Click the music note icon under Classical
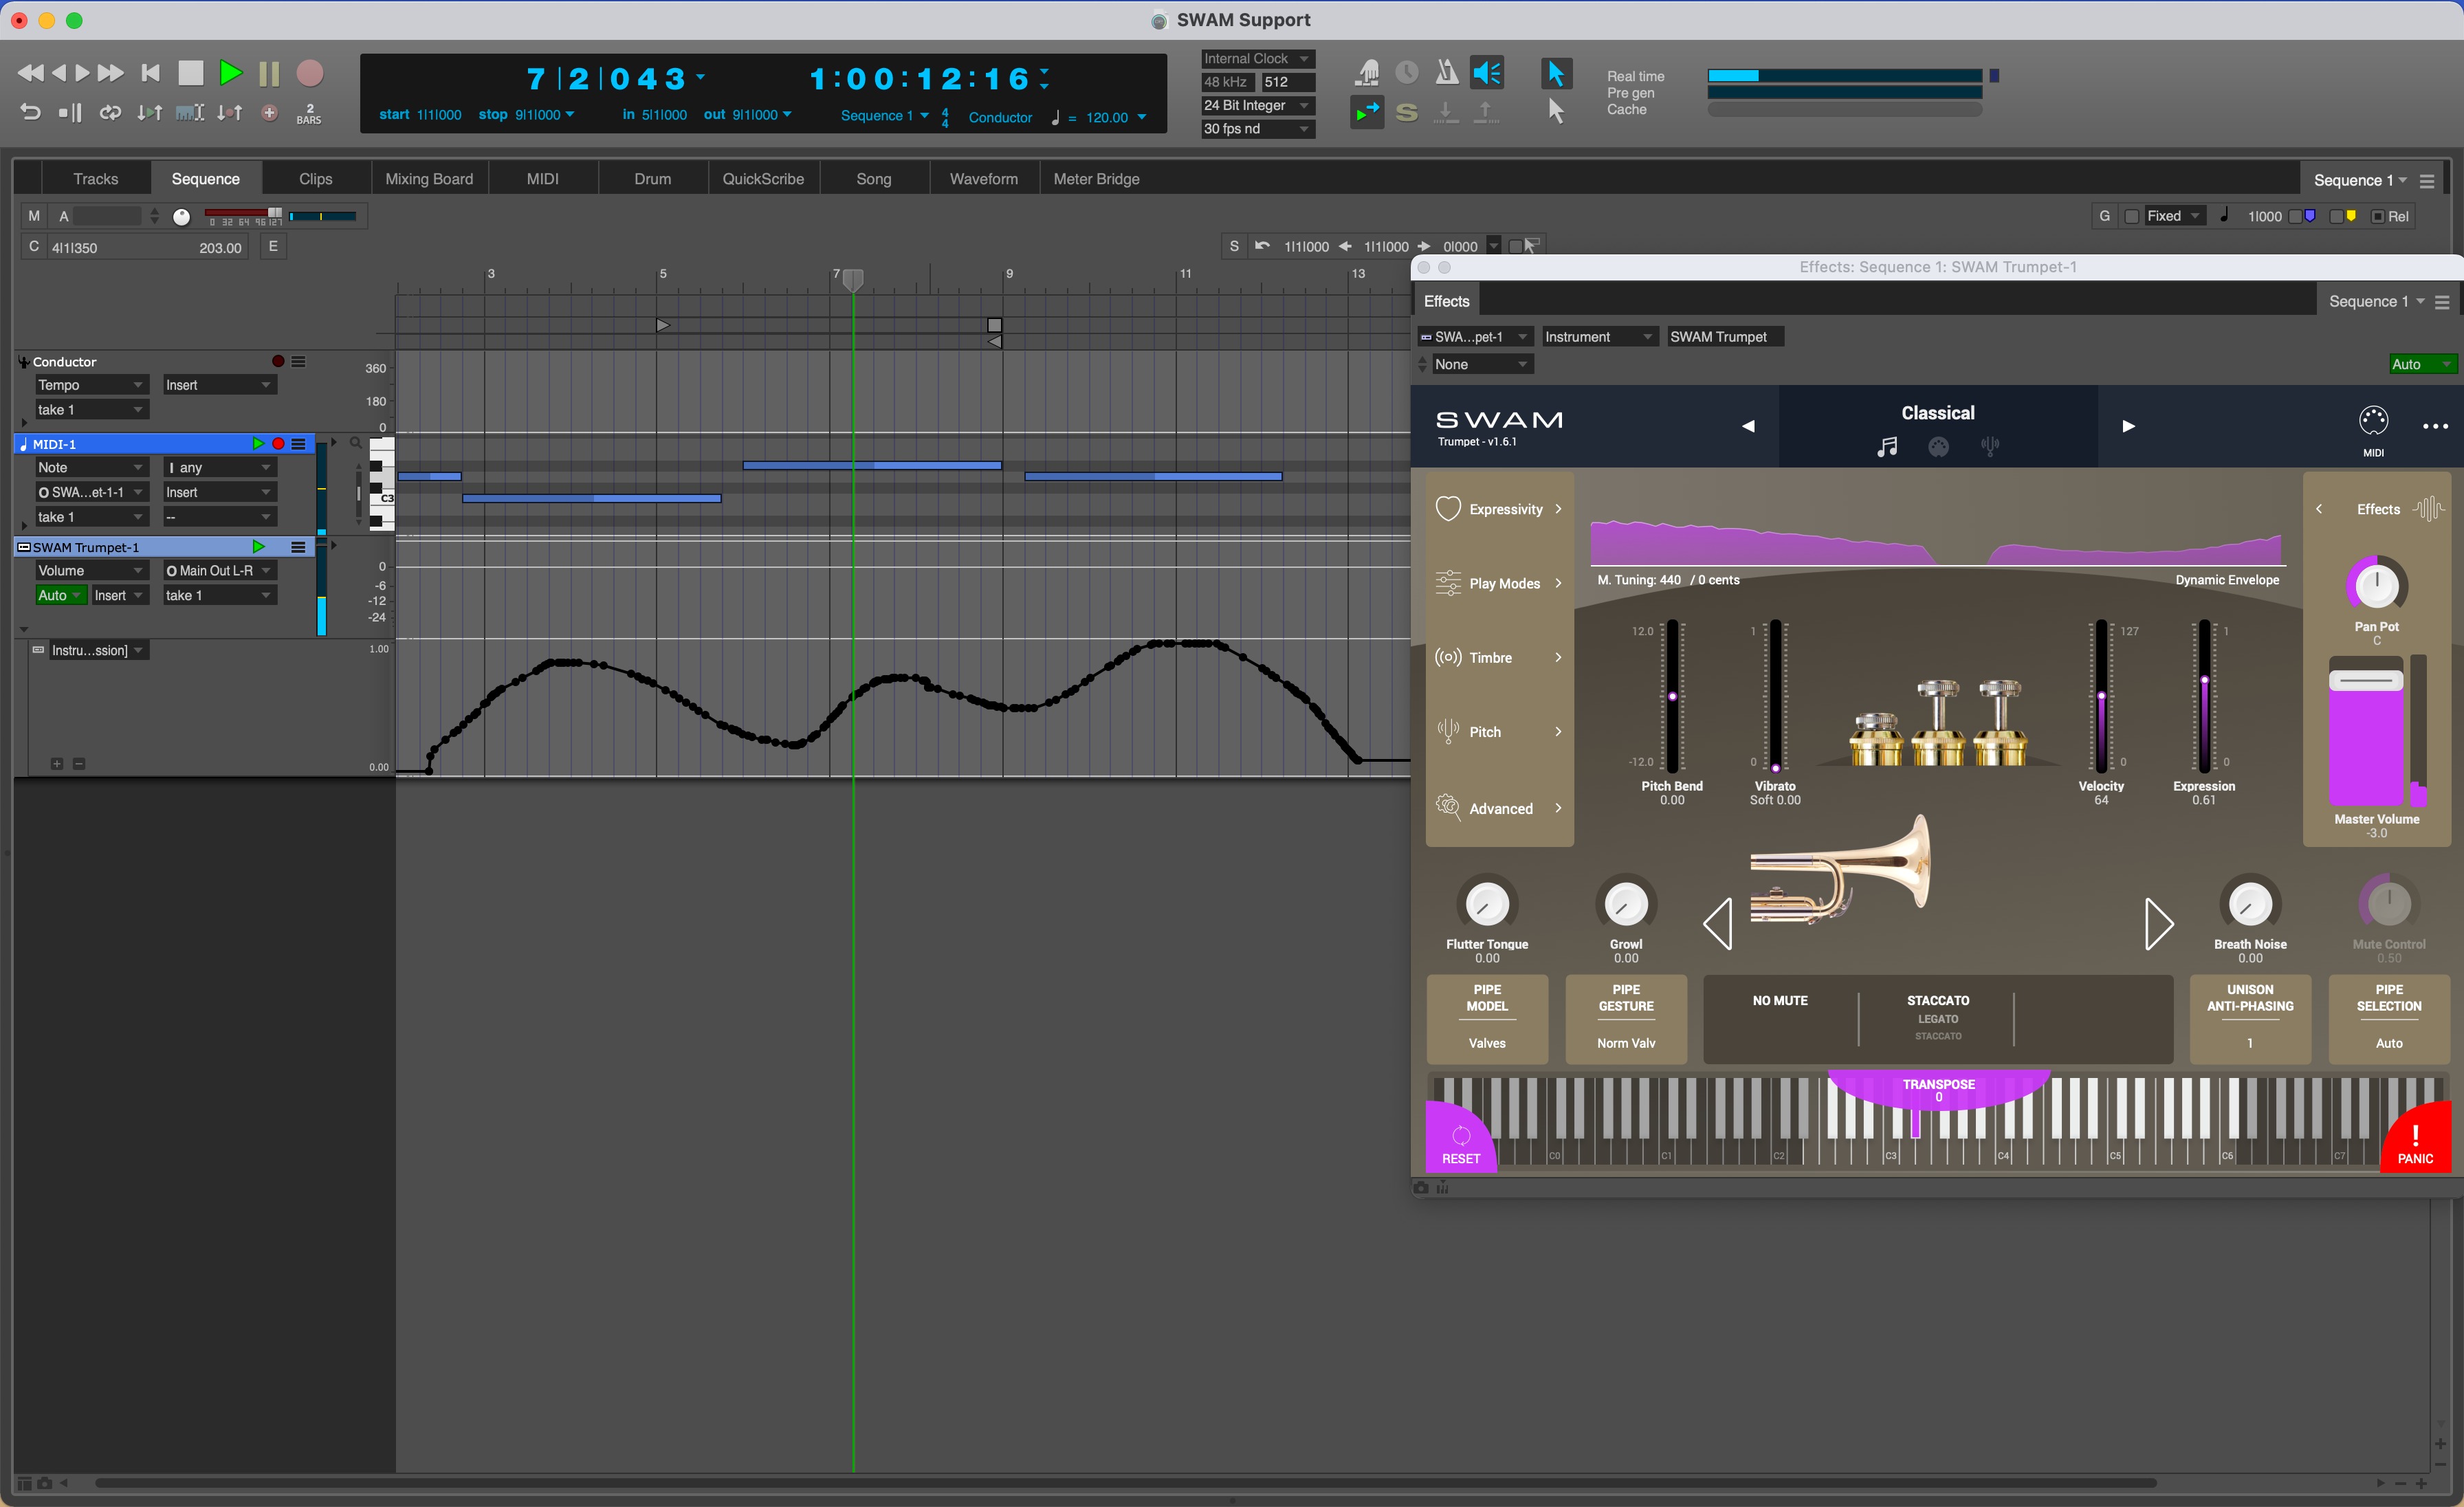2464x1507 pixels. 1886,447
